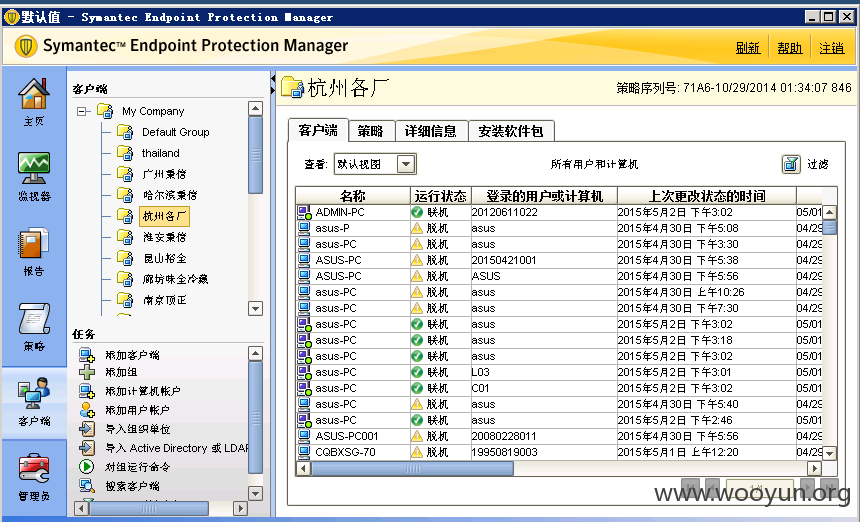860x522 pixels.
Task: Click the group tree scroll up arrow
Action: point(255,109)
